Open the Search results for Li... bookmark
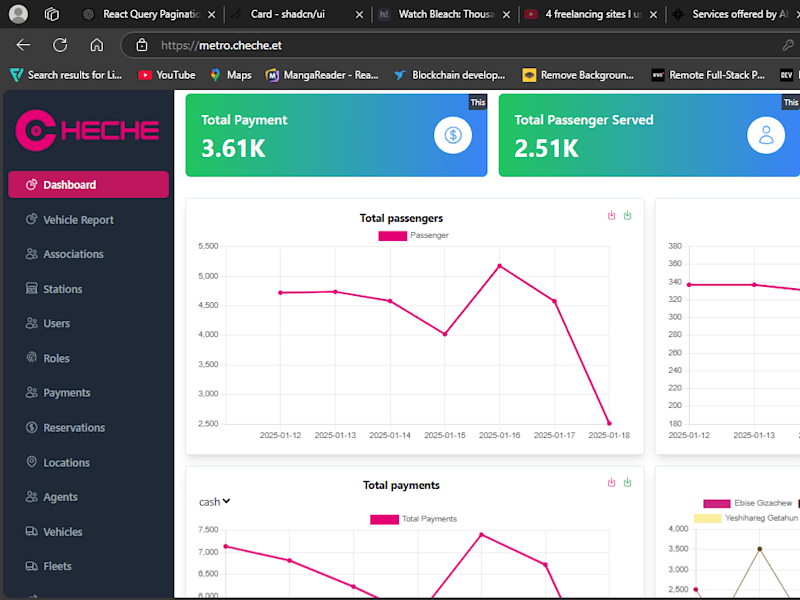The height and width of the screenshot is (600, 800). [x=66, y=75]
